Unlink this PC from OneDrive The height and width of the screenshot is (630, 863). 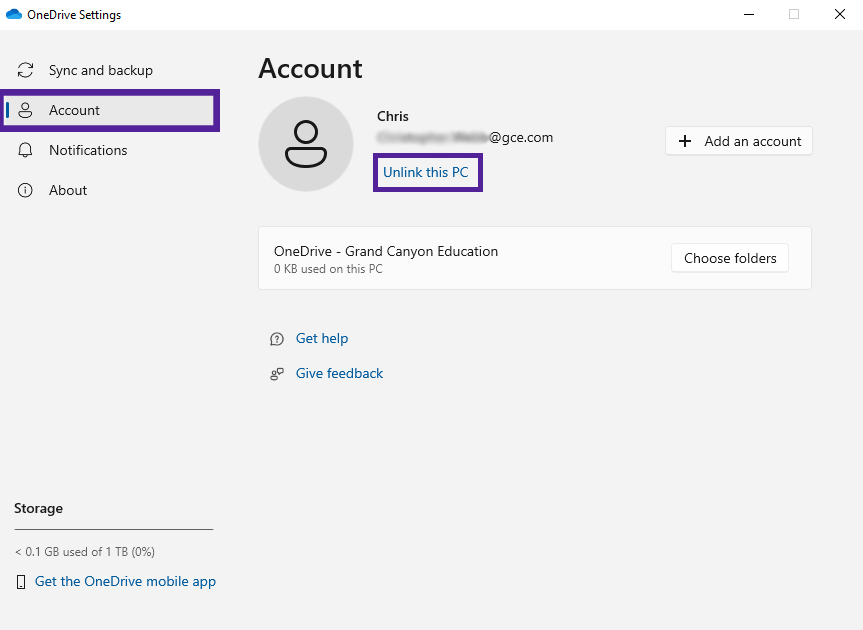point(426,172)
